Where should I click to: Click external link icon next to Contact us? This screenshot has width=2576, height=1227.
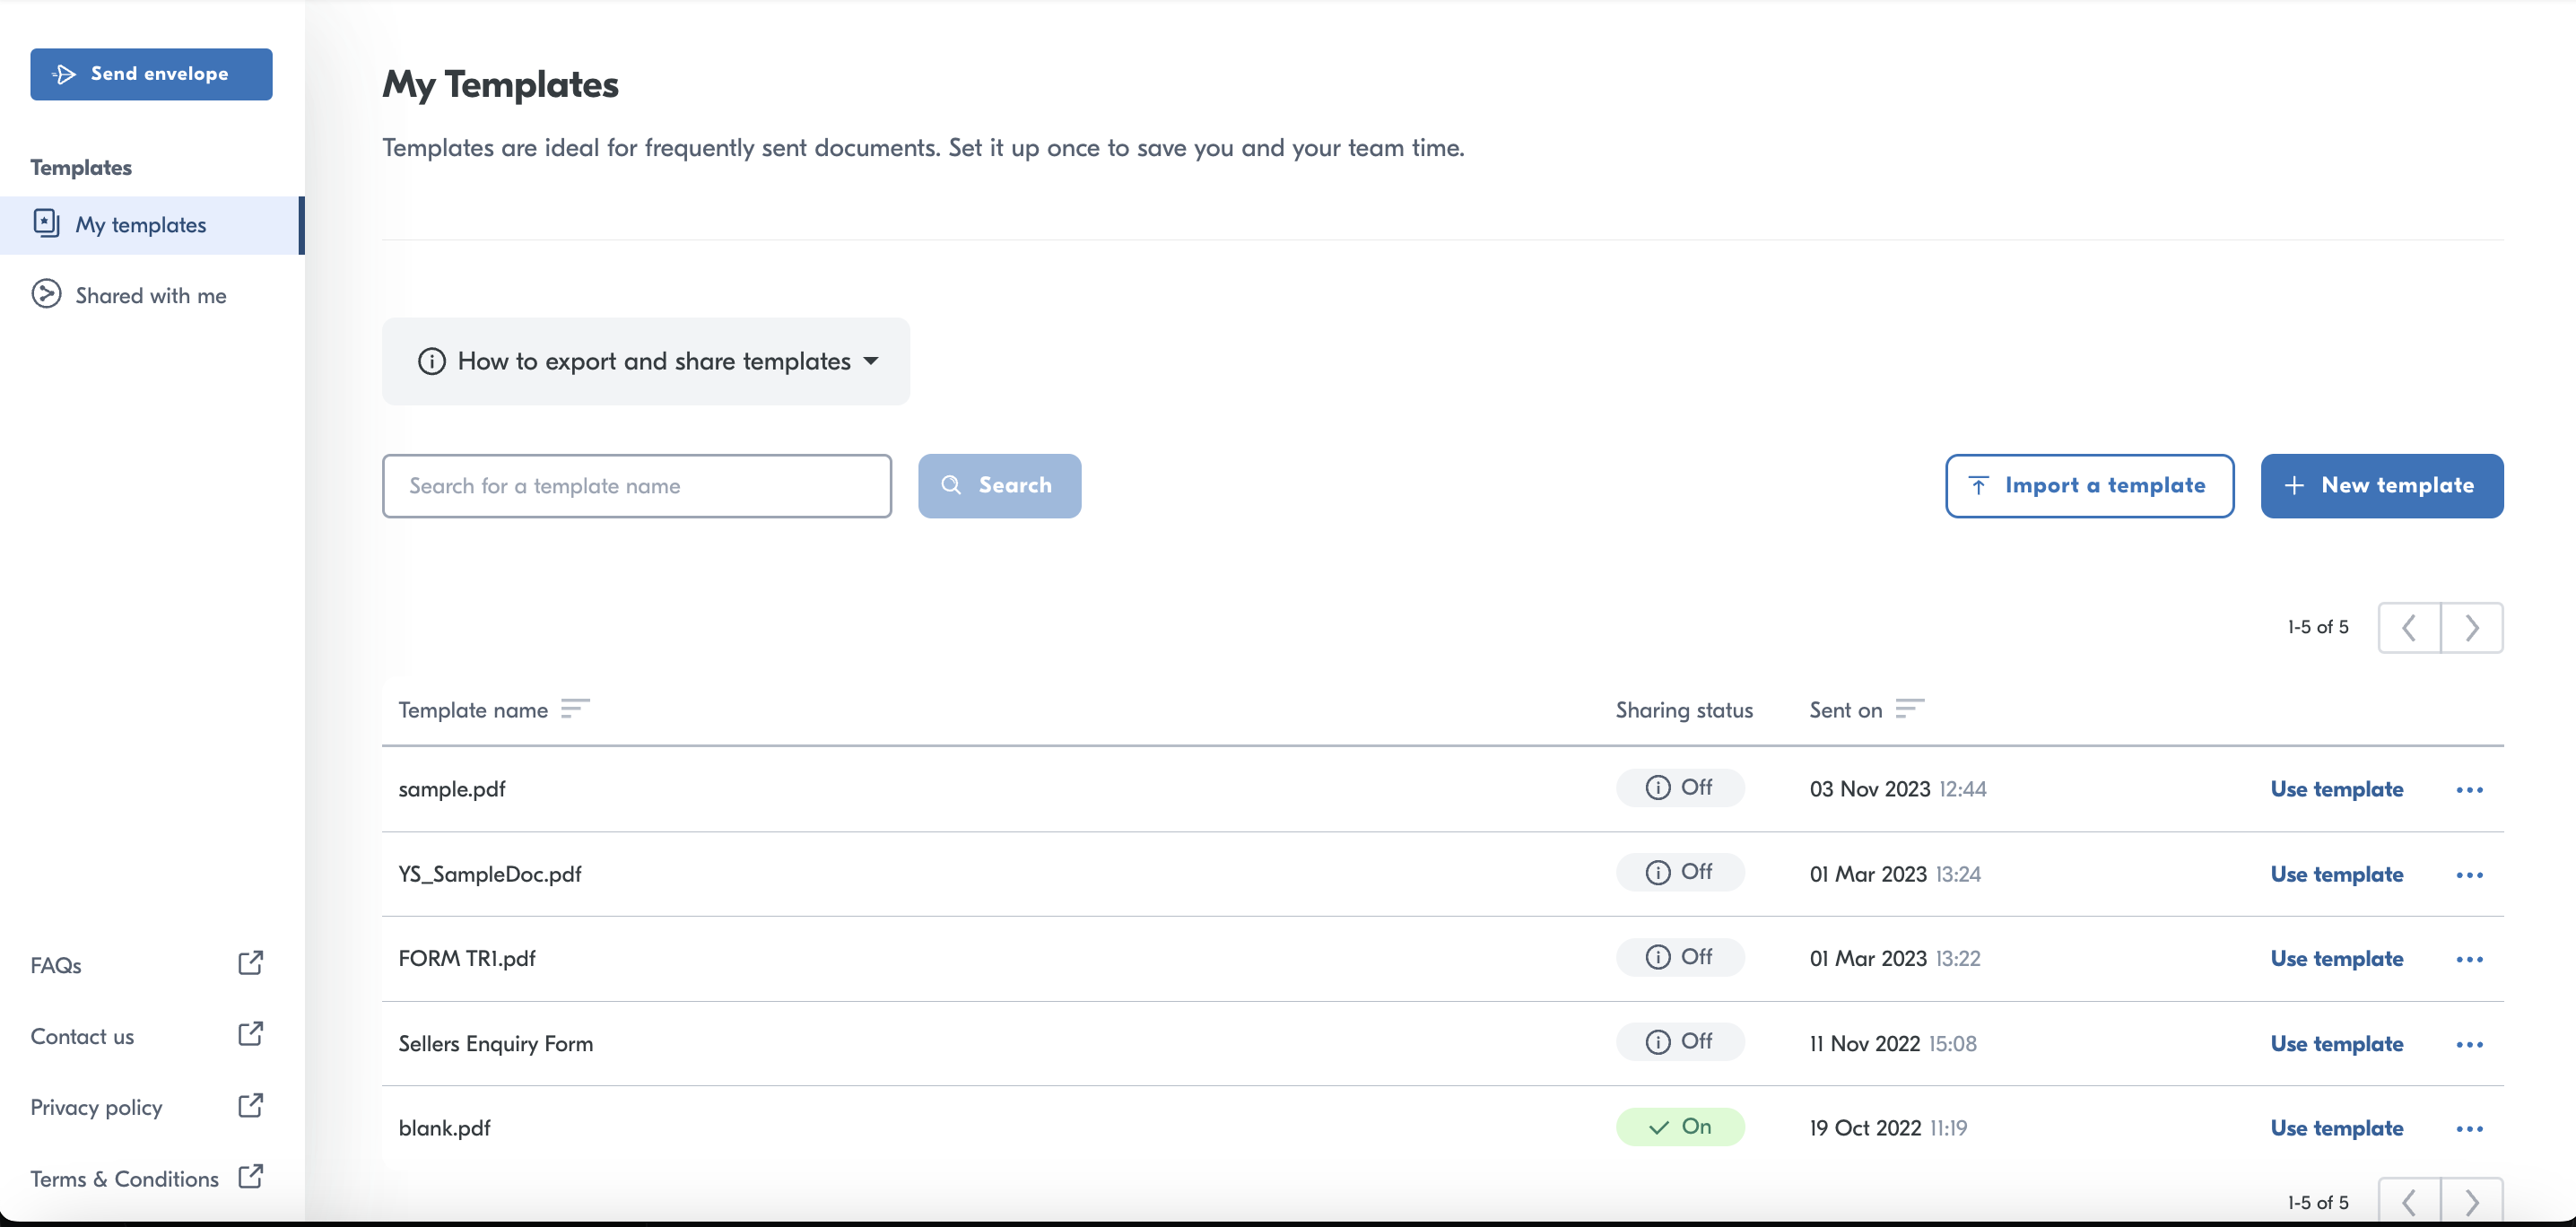point(251,1033)
